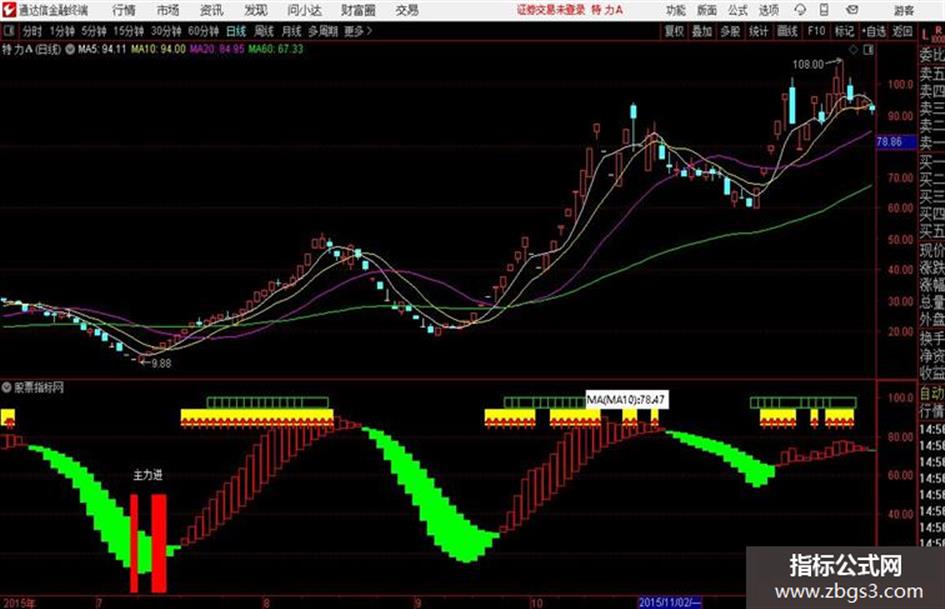
Task: Click the 复权 toolbar button
Action: (674, 31)
